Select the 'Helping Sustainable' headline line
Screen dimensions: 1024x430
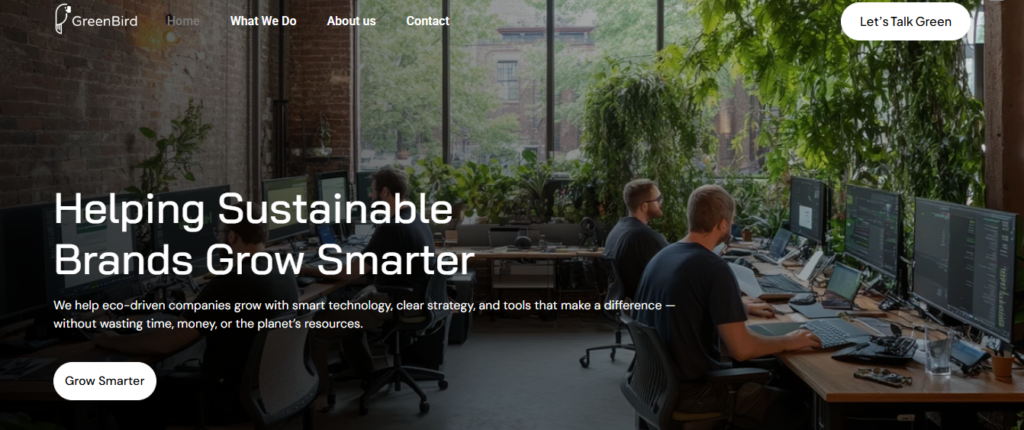tap(253, 211)
